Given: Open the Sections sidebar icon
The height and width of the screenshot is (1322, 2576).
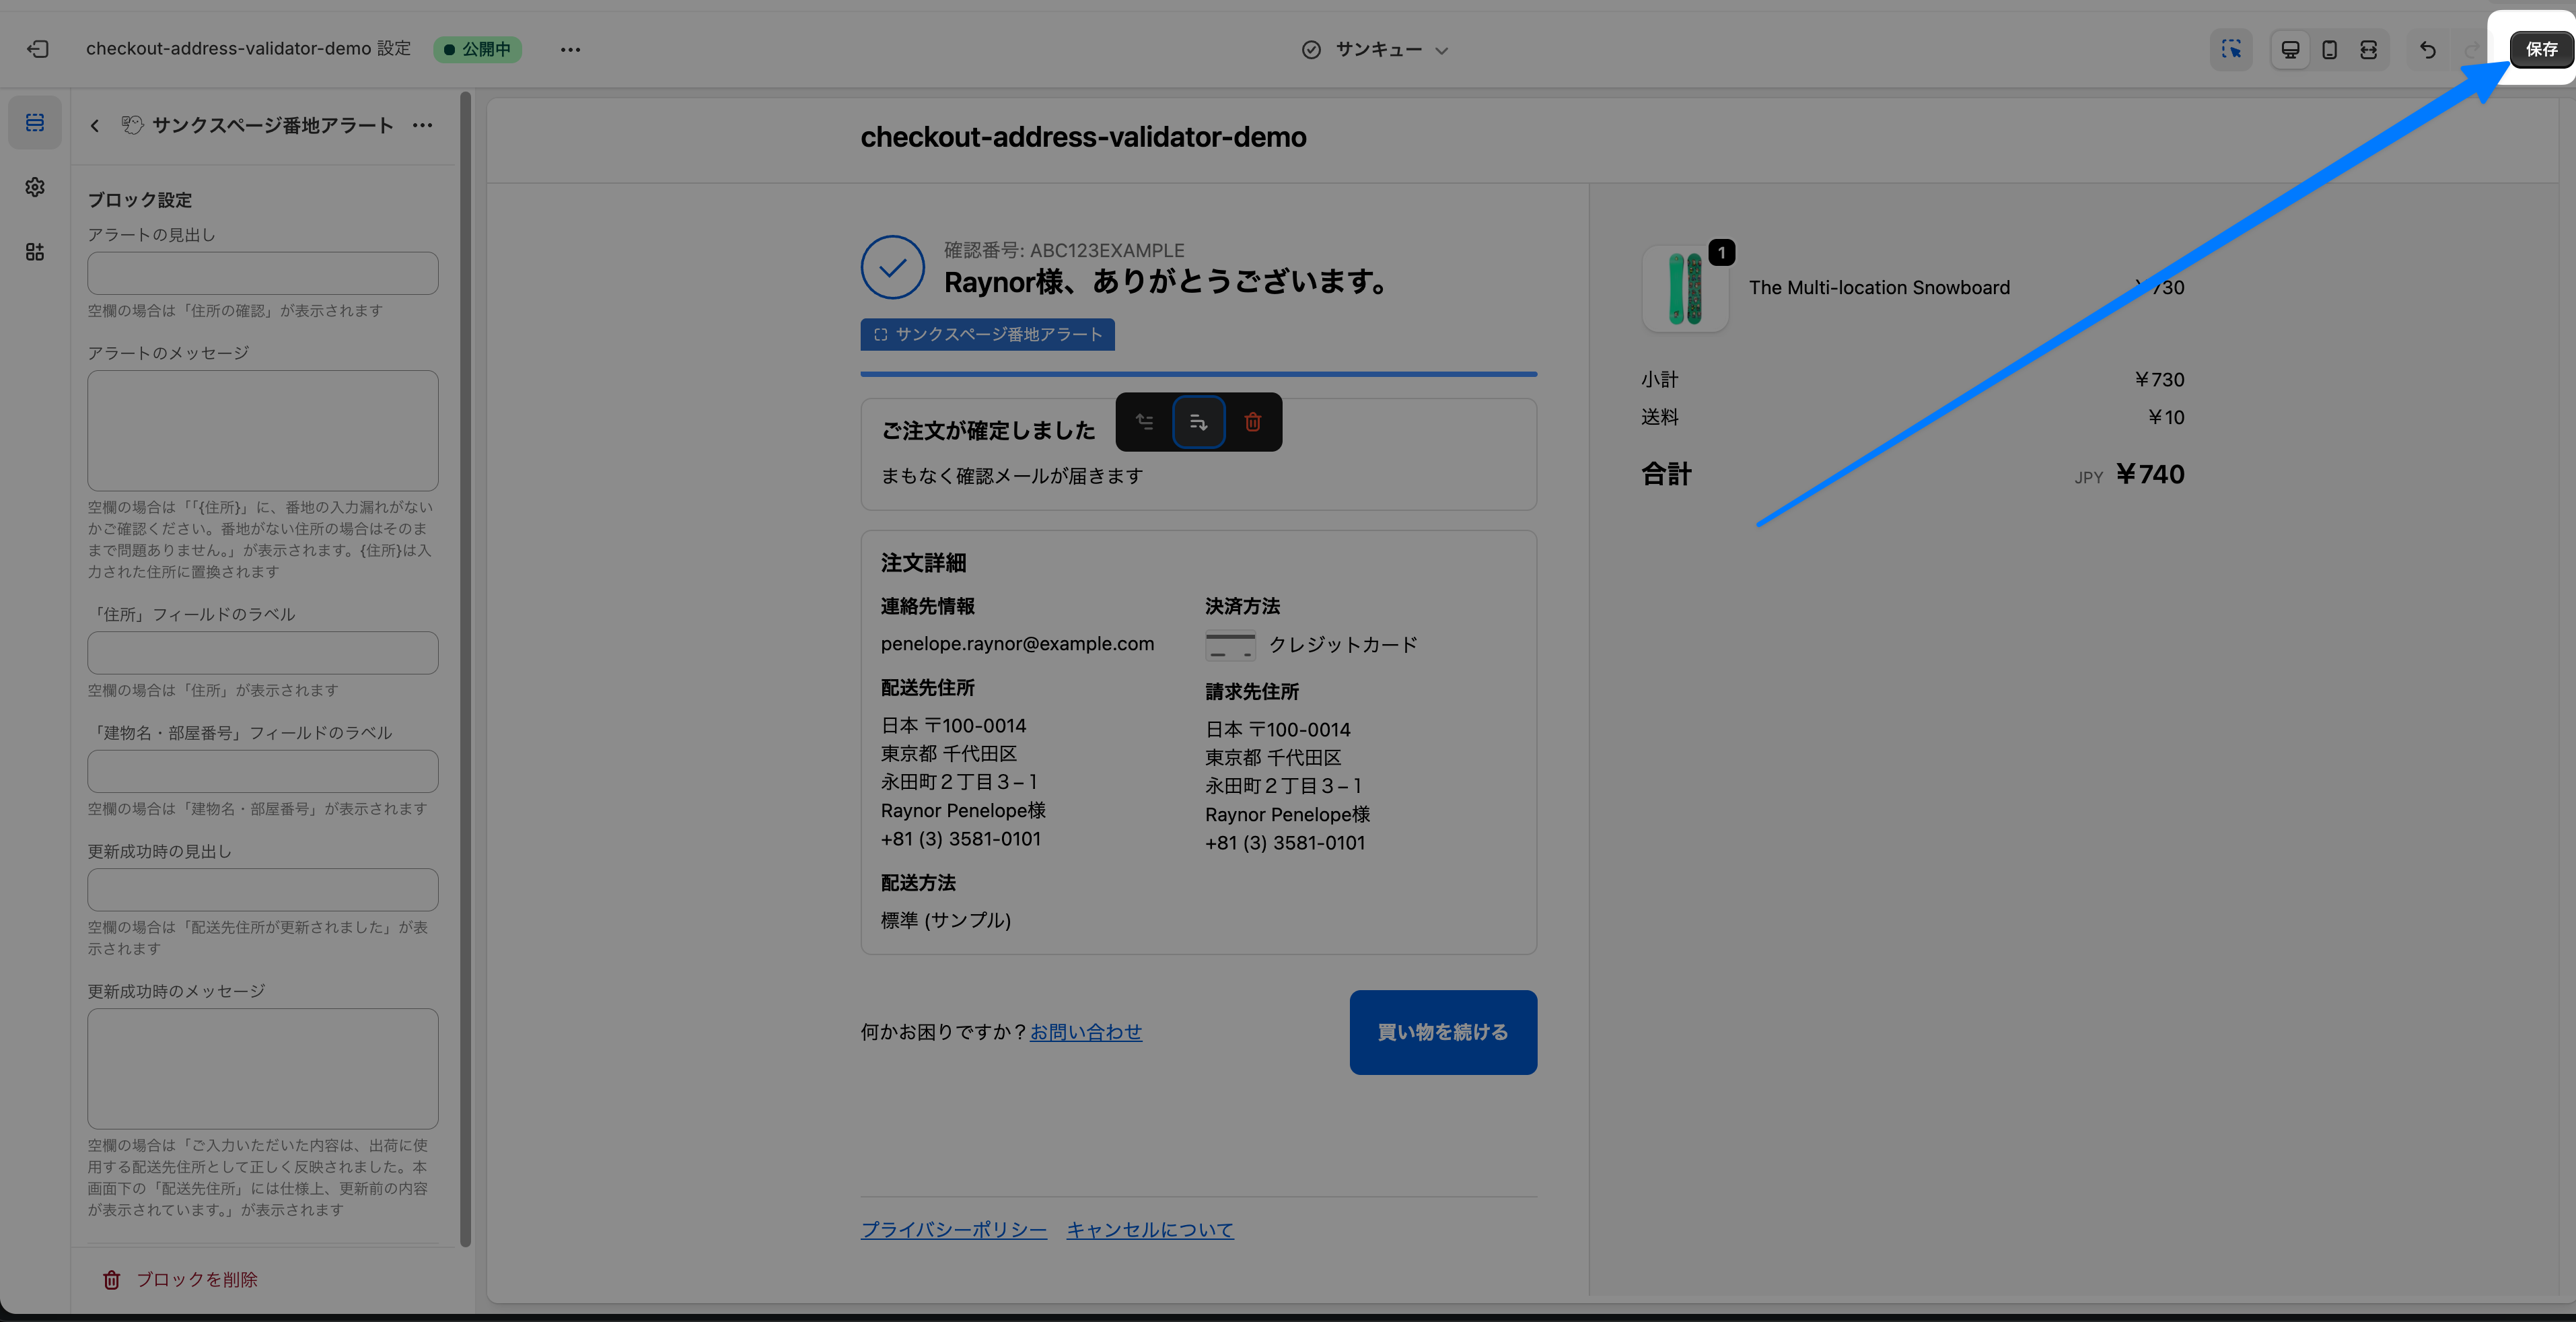Looking at the screenshot, I should [35, 122].
